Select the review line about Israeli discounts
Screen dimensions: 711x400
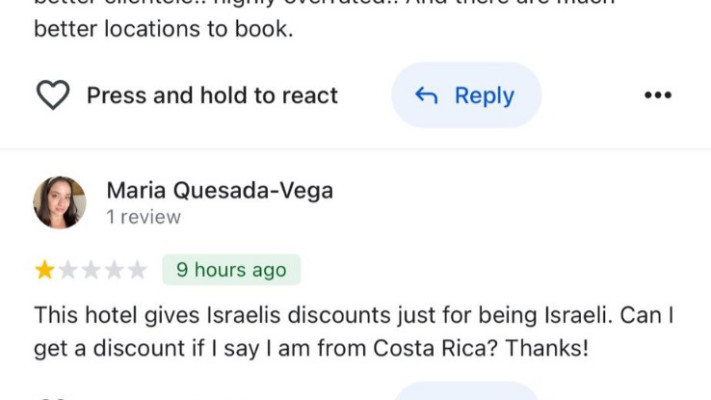354,316
